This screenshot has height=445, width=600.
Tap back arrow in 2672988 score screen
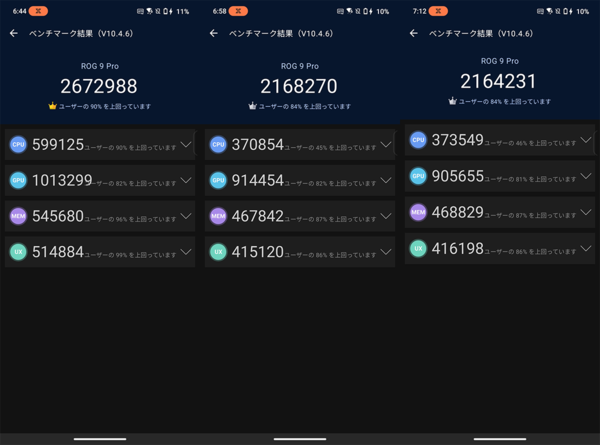14,33
